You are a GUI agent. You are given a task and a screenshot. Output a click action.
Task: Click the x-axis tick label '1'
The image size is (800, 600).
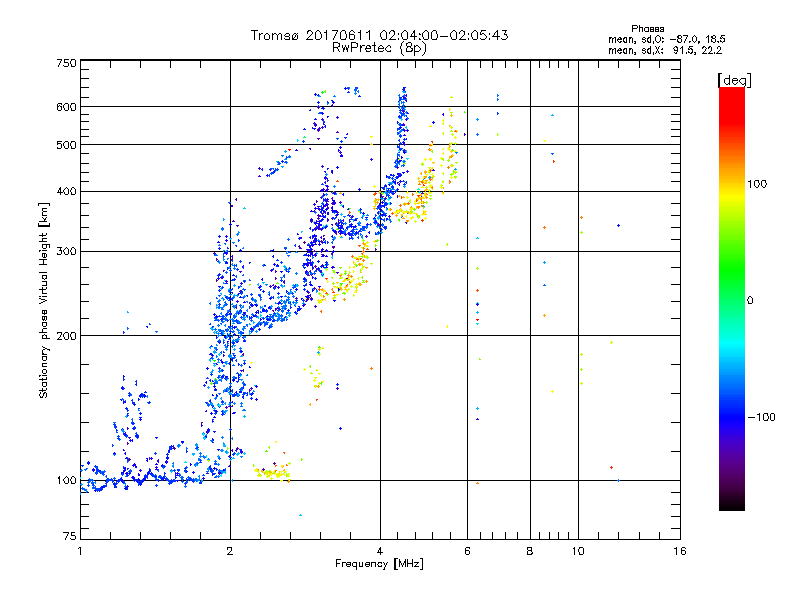[x=80, y=551]
